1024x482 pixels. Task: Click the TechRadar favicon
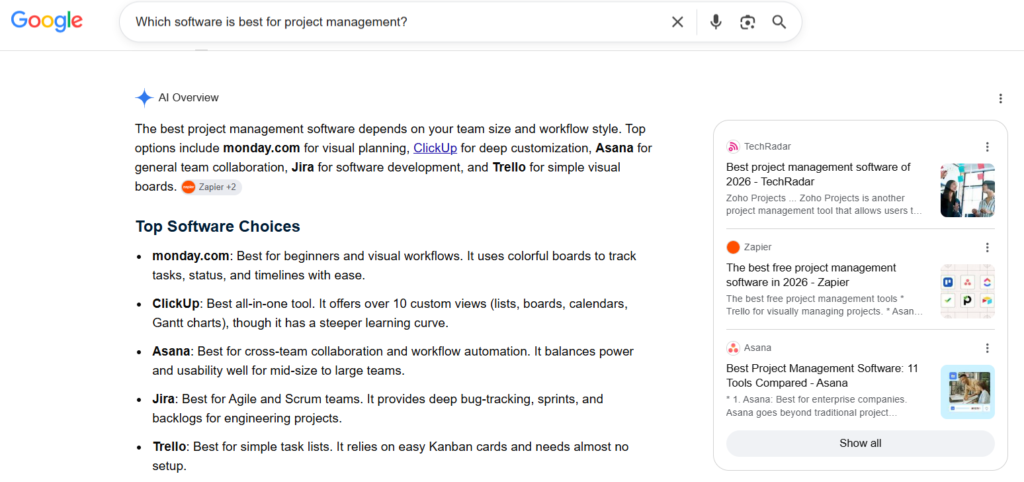pyautogui.click(x=733, y=146)
